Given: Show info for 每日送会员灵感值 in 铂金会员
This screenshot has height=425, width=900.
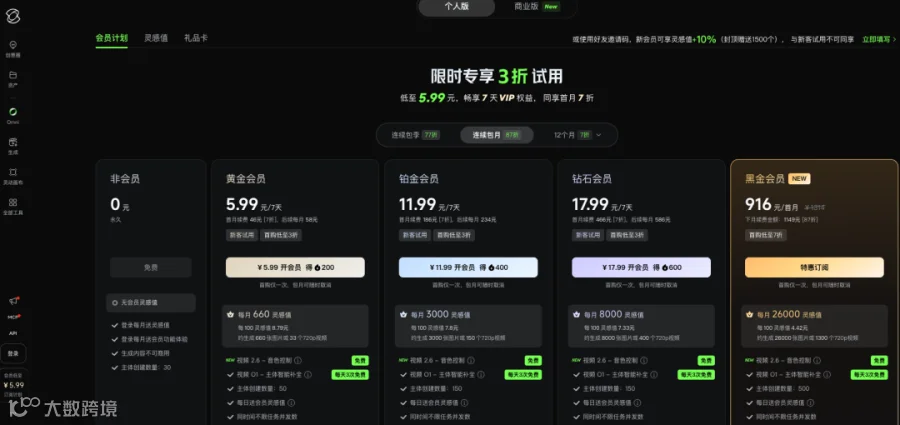Looking at the screenshot, I should pos(464,403).
